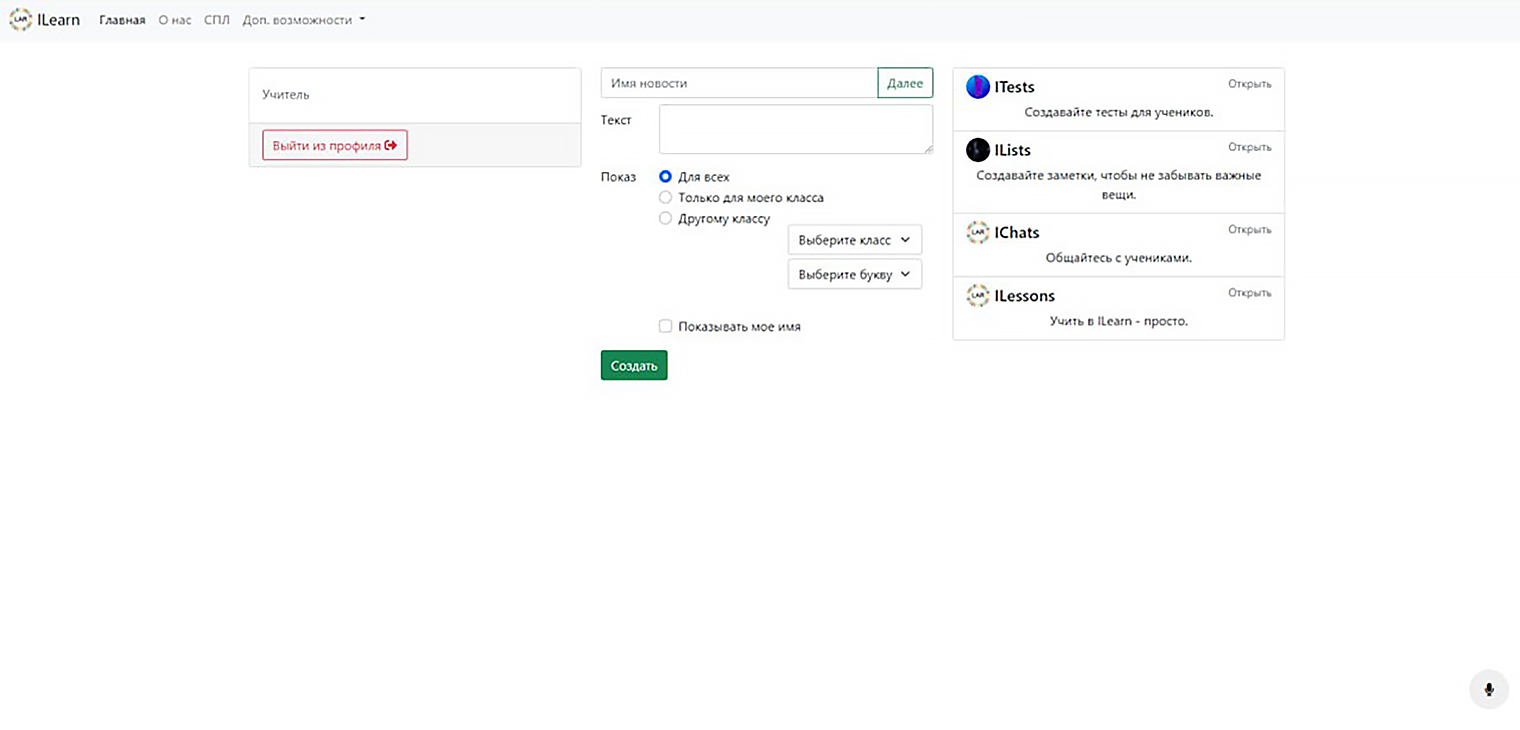Click 'Открыть' link for ITests

click(1250, 84)
